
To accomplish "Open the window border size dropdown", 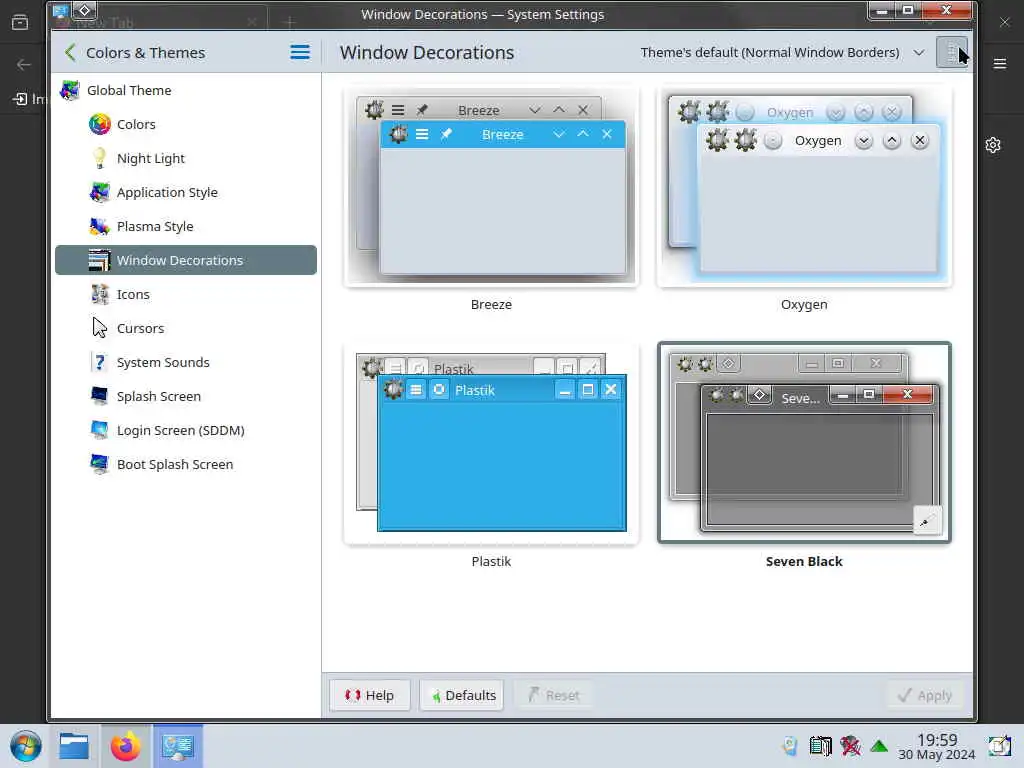I will click(x=782, y=52).
